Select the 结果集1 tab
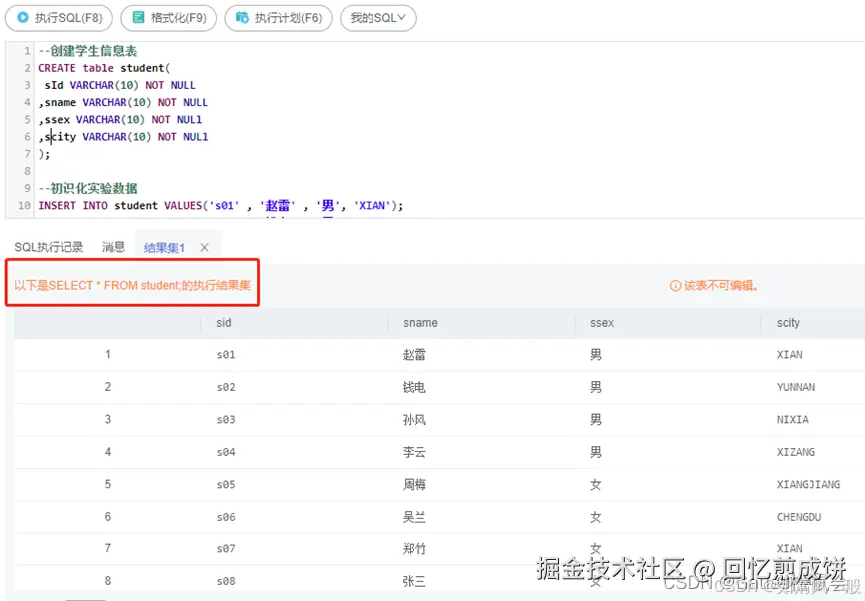The width and height of the screenshot is (865, 601). click(164, 248)
